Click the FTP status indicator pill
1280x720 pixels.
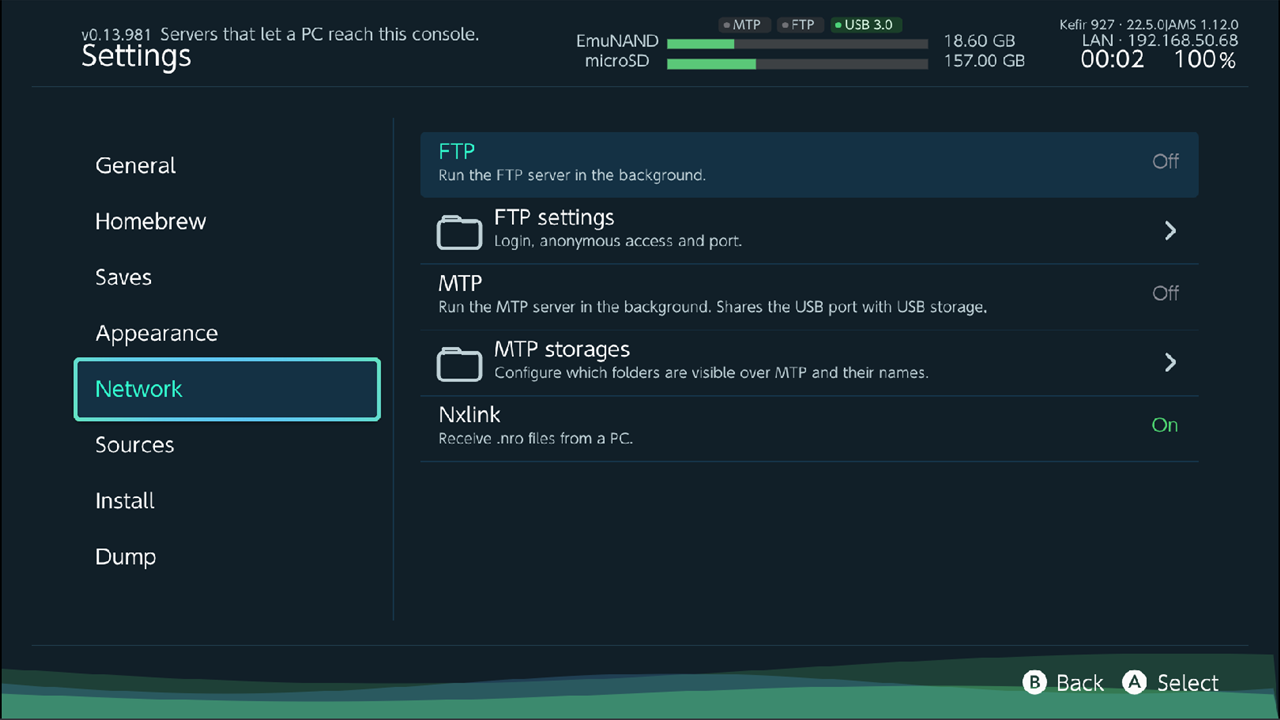click(x=798, y=25)
